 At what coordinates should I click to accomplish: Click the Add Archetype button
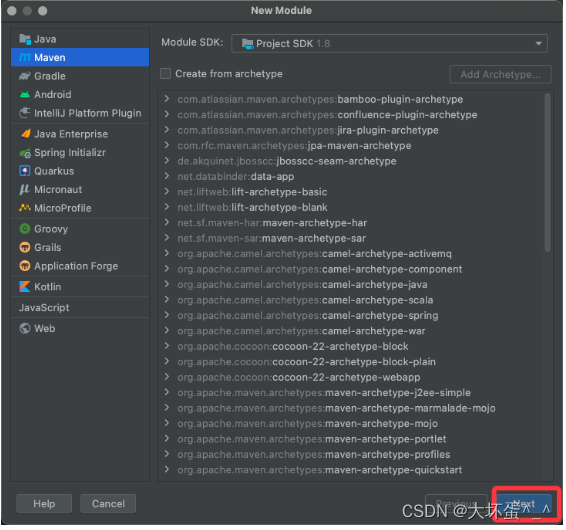[500, 74]
